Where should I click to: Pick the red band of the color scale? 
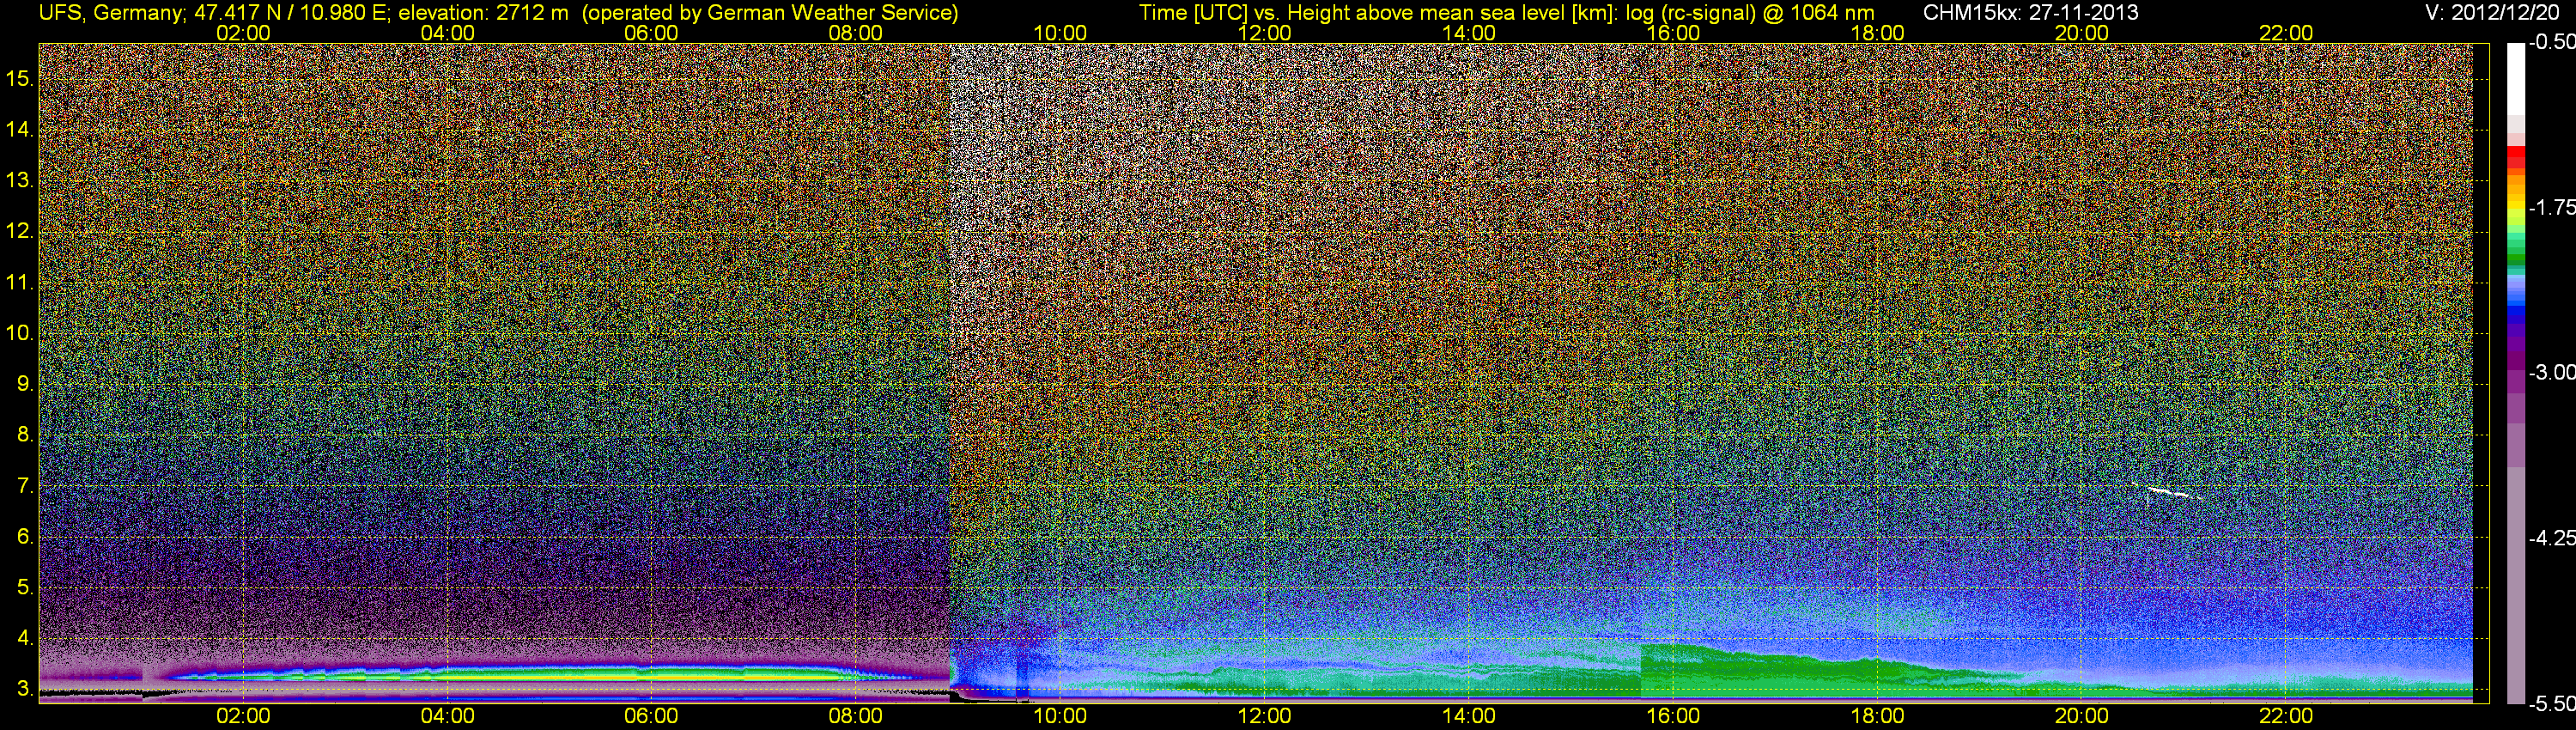(2515, 157)
